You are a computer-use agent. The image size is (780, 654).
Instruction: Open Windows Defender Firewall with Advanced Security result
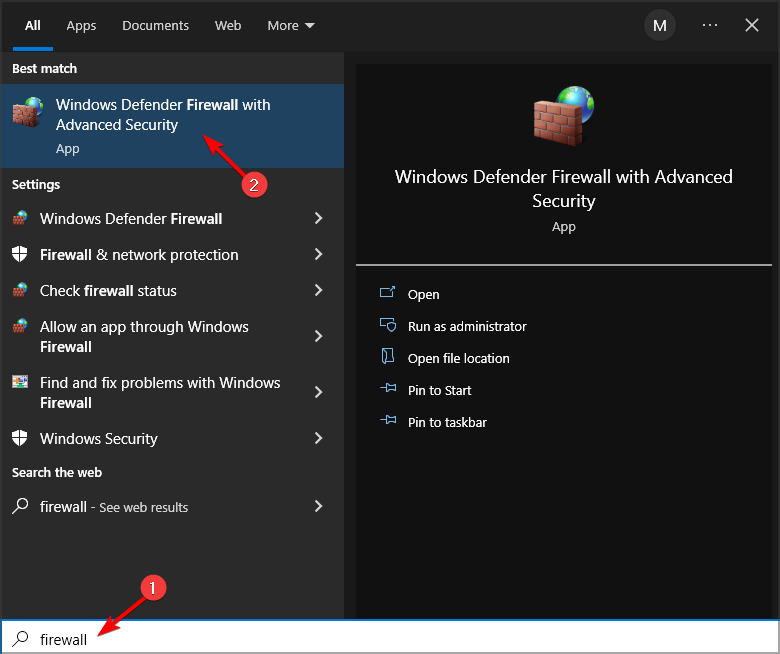(x=172, y=126)
